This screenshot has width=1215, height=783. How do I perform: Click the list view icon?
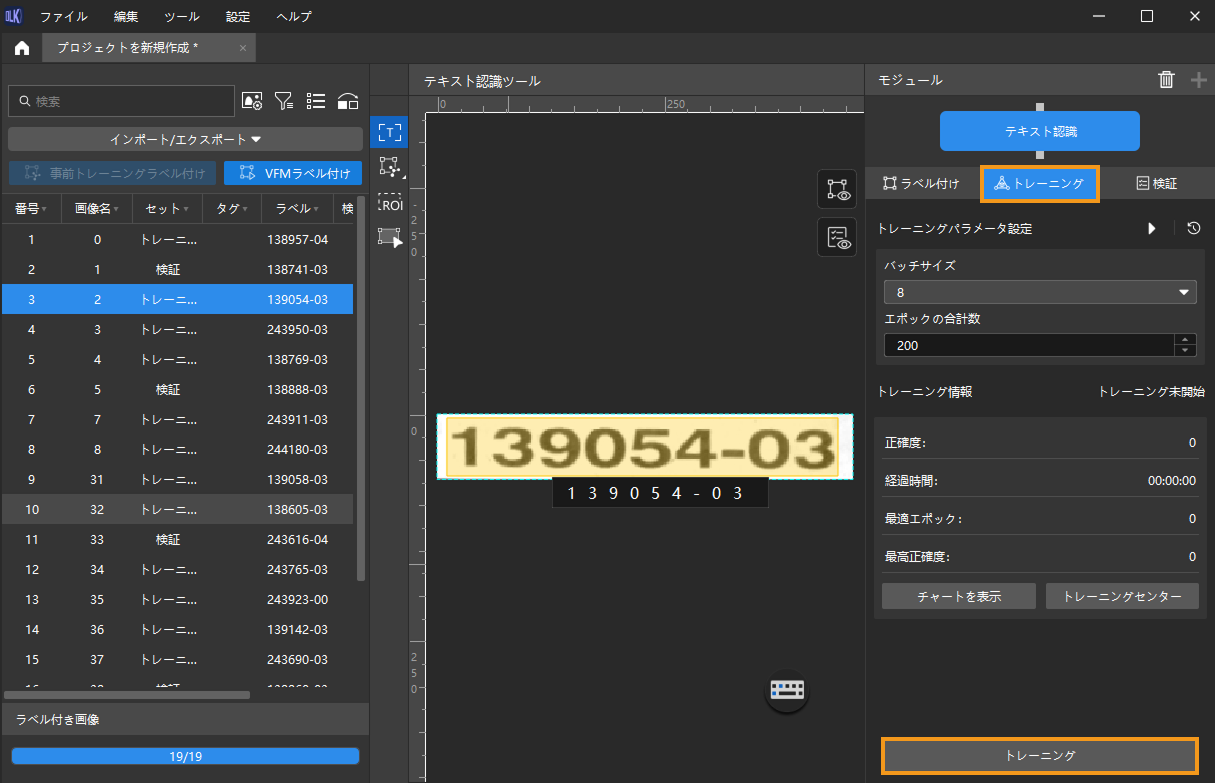point(316,101)
